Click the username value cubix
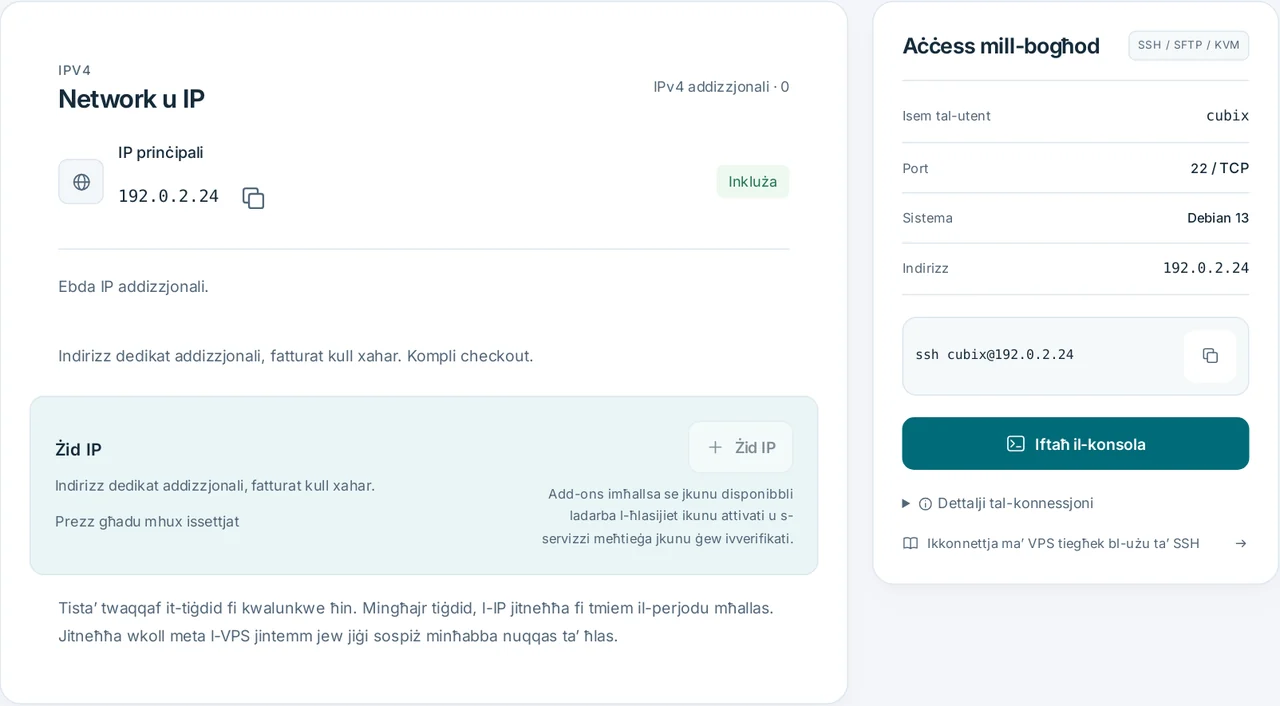The image size is (1280, 706). click(x=1227, y=116)
